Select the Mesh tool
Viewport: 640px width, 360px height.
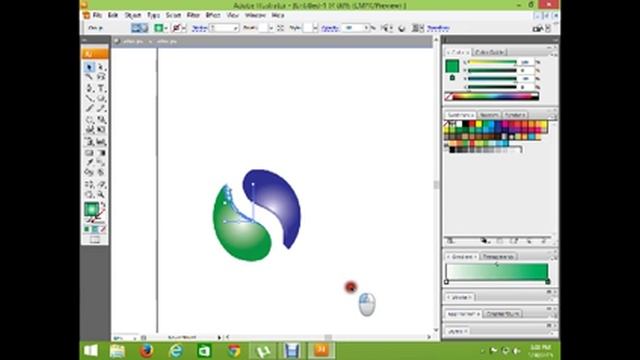(x=89, y=153)
